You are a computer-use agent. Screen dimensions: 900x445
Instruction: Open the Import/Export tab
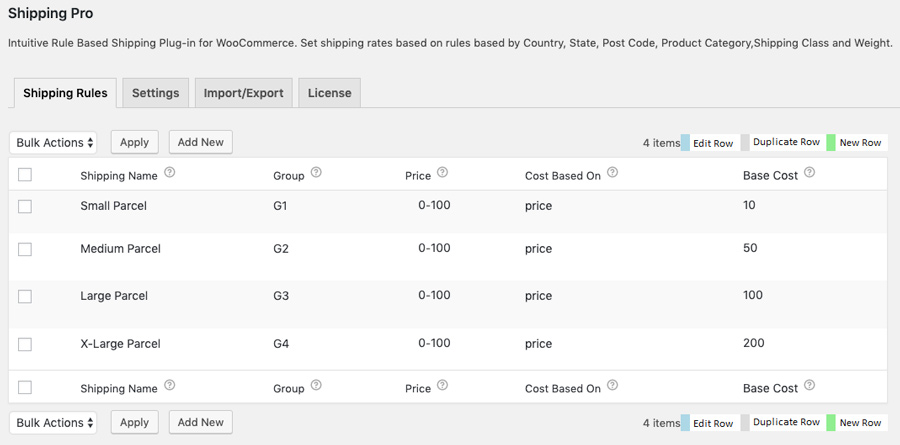[243, 93]
